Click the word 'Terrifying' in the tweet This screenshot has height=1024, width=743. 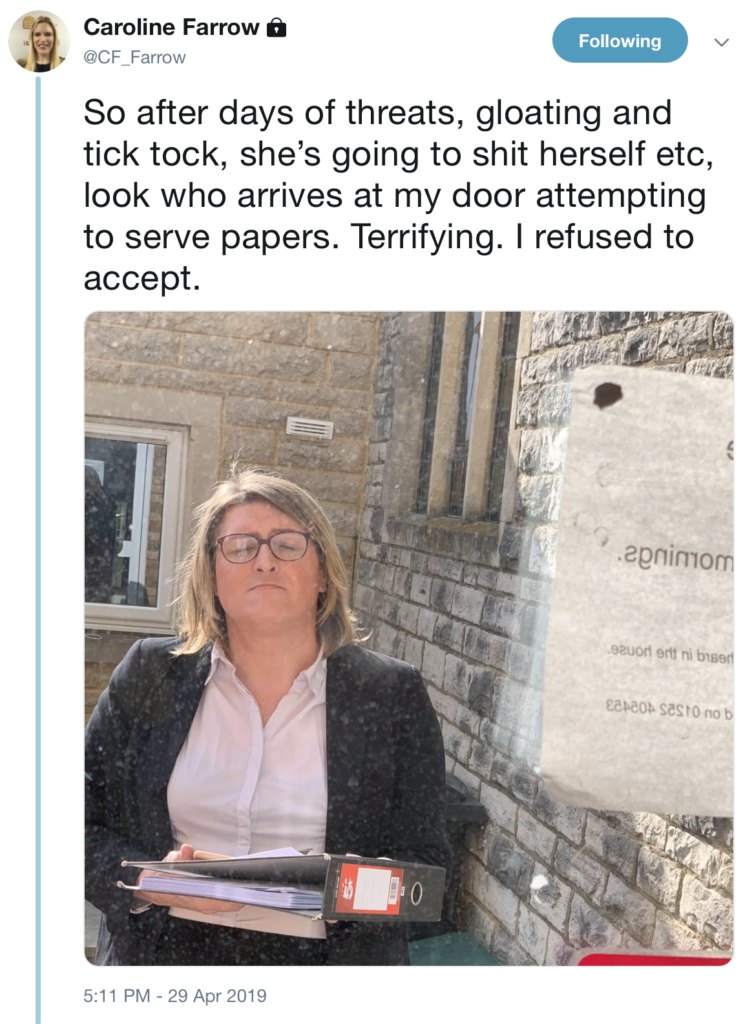(424, 237)
